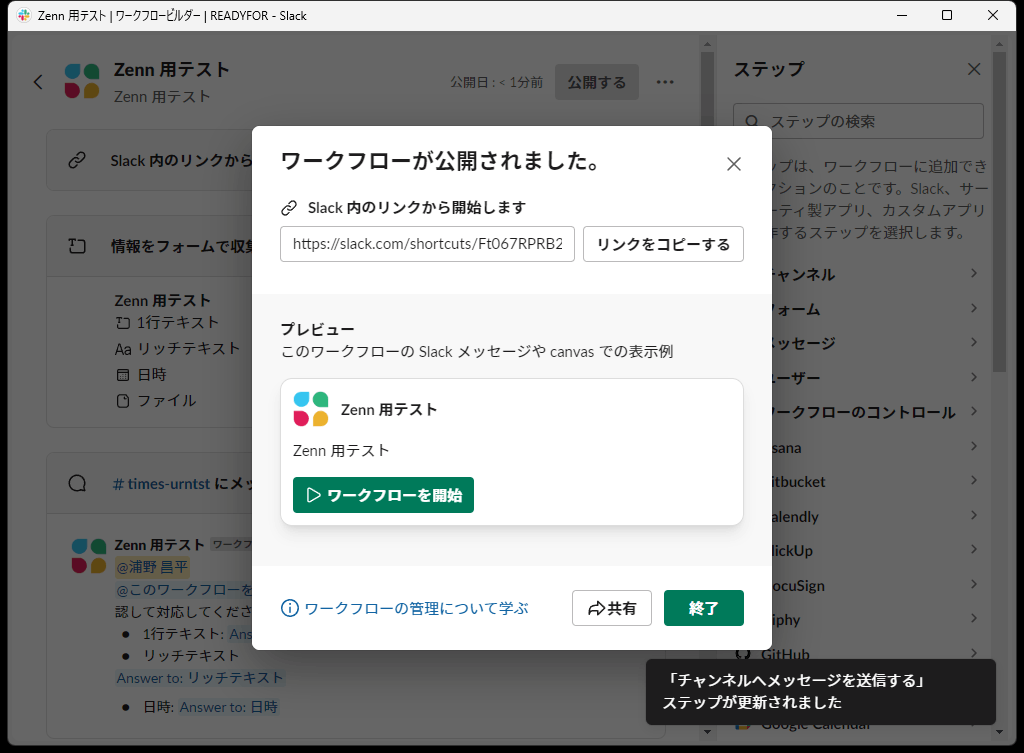The width and height of the screenshot is (1024, 753).
Task: Finish with the 終了 button
Action: (703, 608)
